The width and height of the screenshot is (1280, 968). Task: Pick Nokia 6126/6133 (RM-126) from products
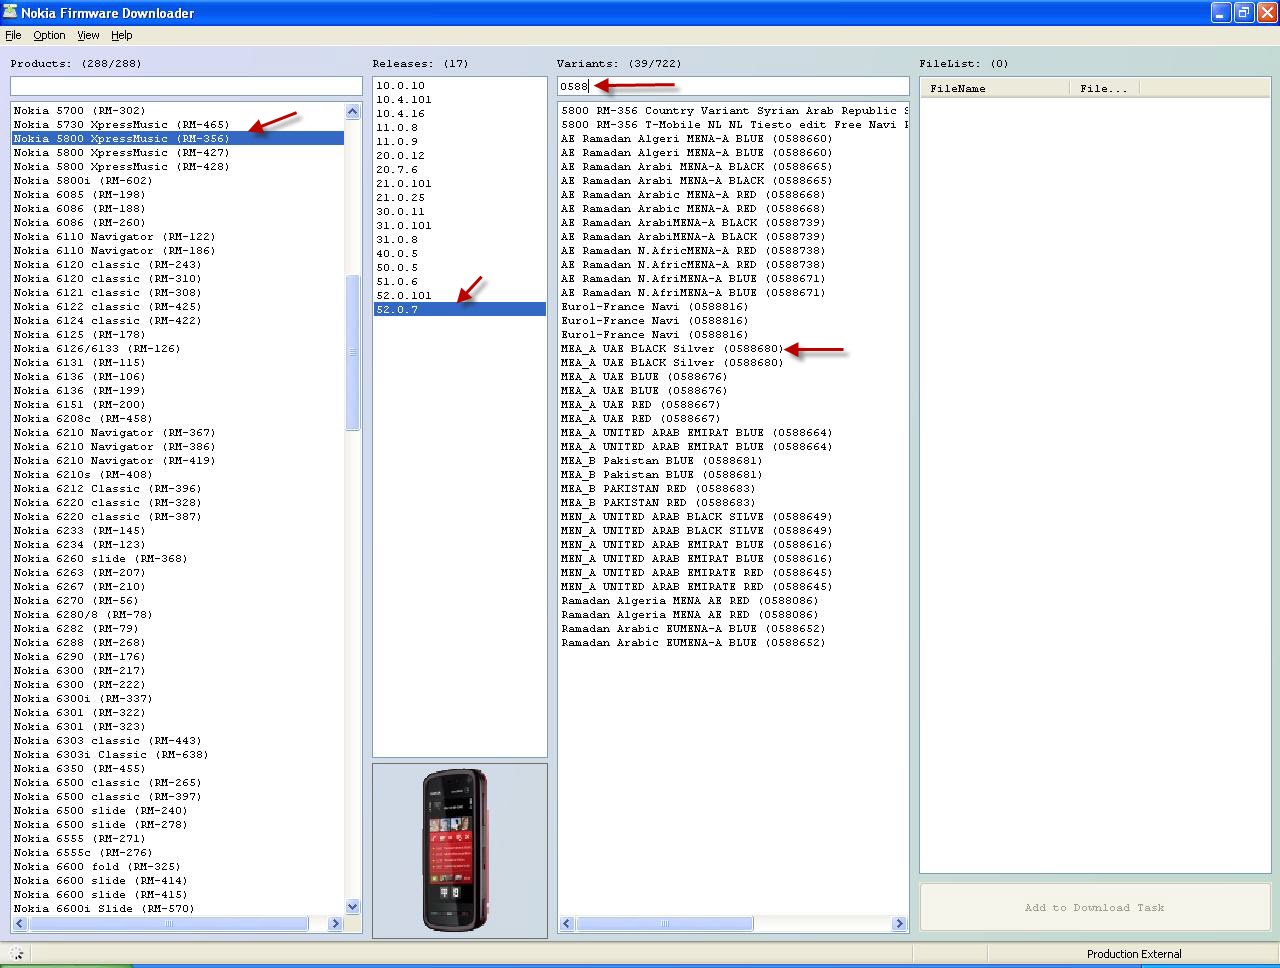pyautogui.click(x=178, y=349)
